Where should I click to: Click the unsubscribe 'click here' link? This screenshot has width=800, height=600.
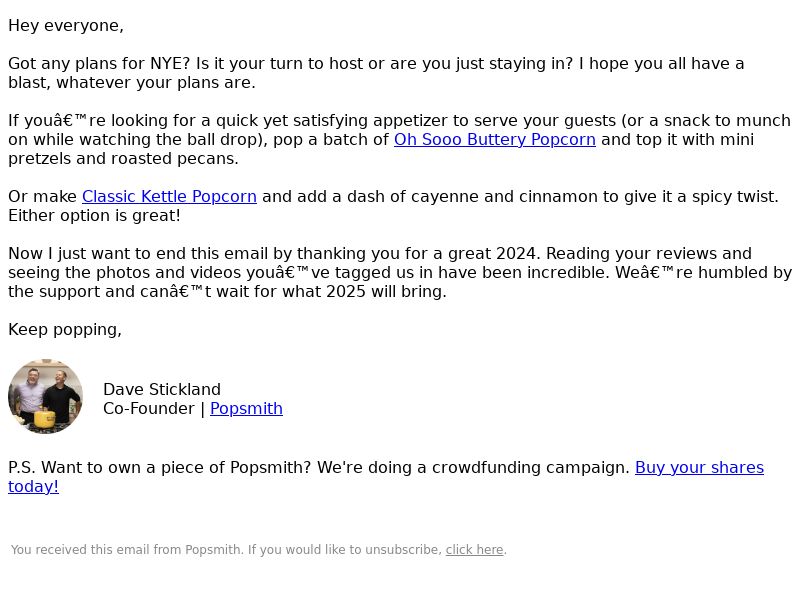(x=474, y=550)
